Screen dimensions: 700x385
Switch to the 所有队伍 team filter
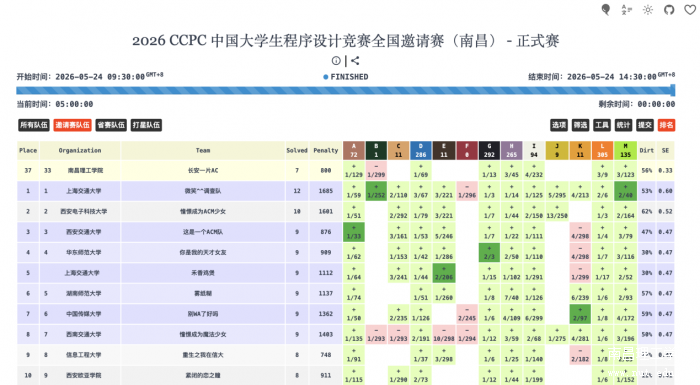(34, 125)
